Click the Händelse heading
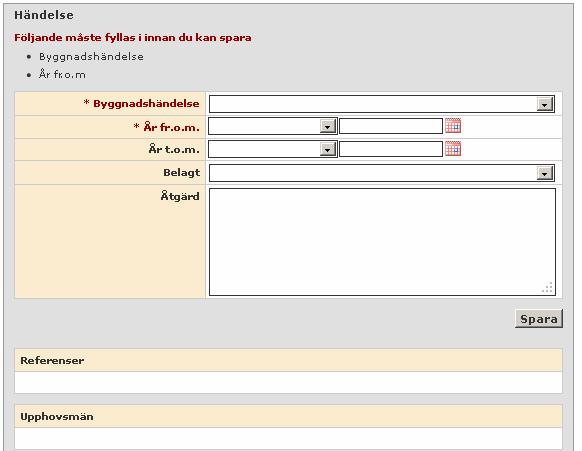The height and width of the screenshot is (451, 582). (44, 15)
